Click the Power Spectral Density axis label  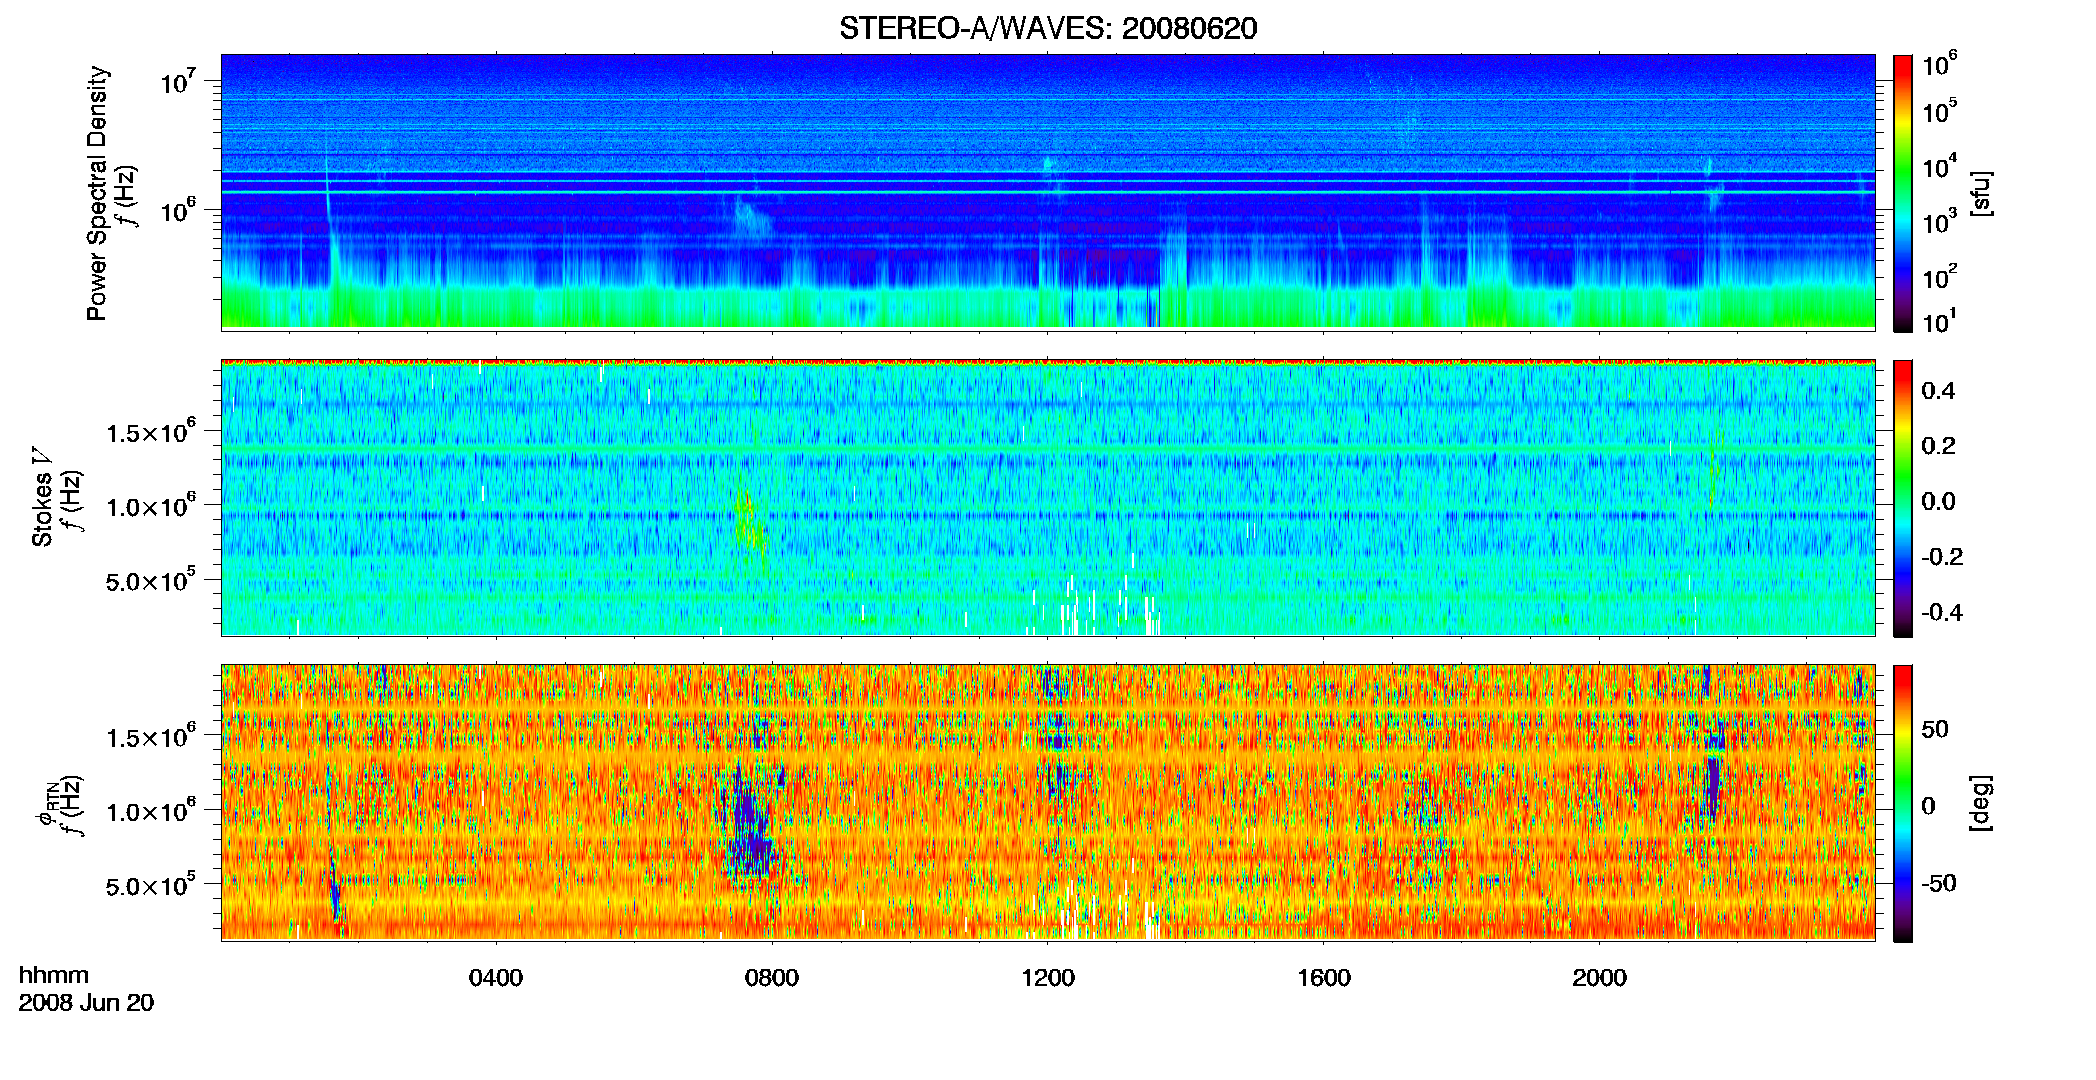tap(97, 193)
